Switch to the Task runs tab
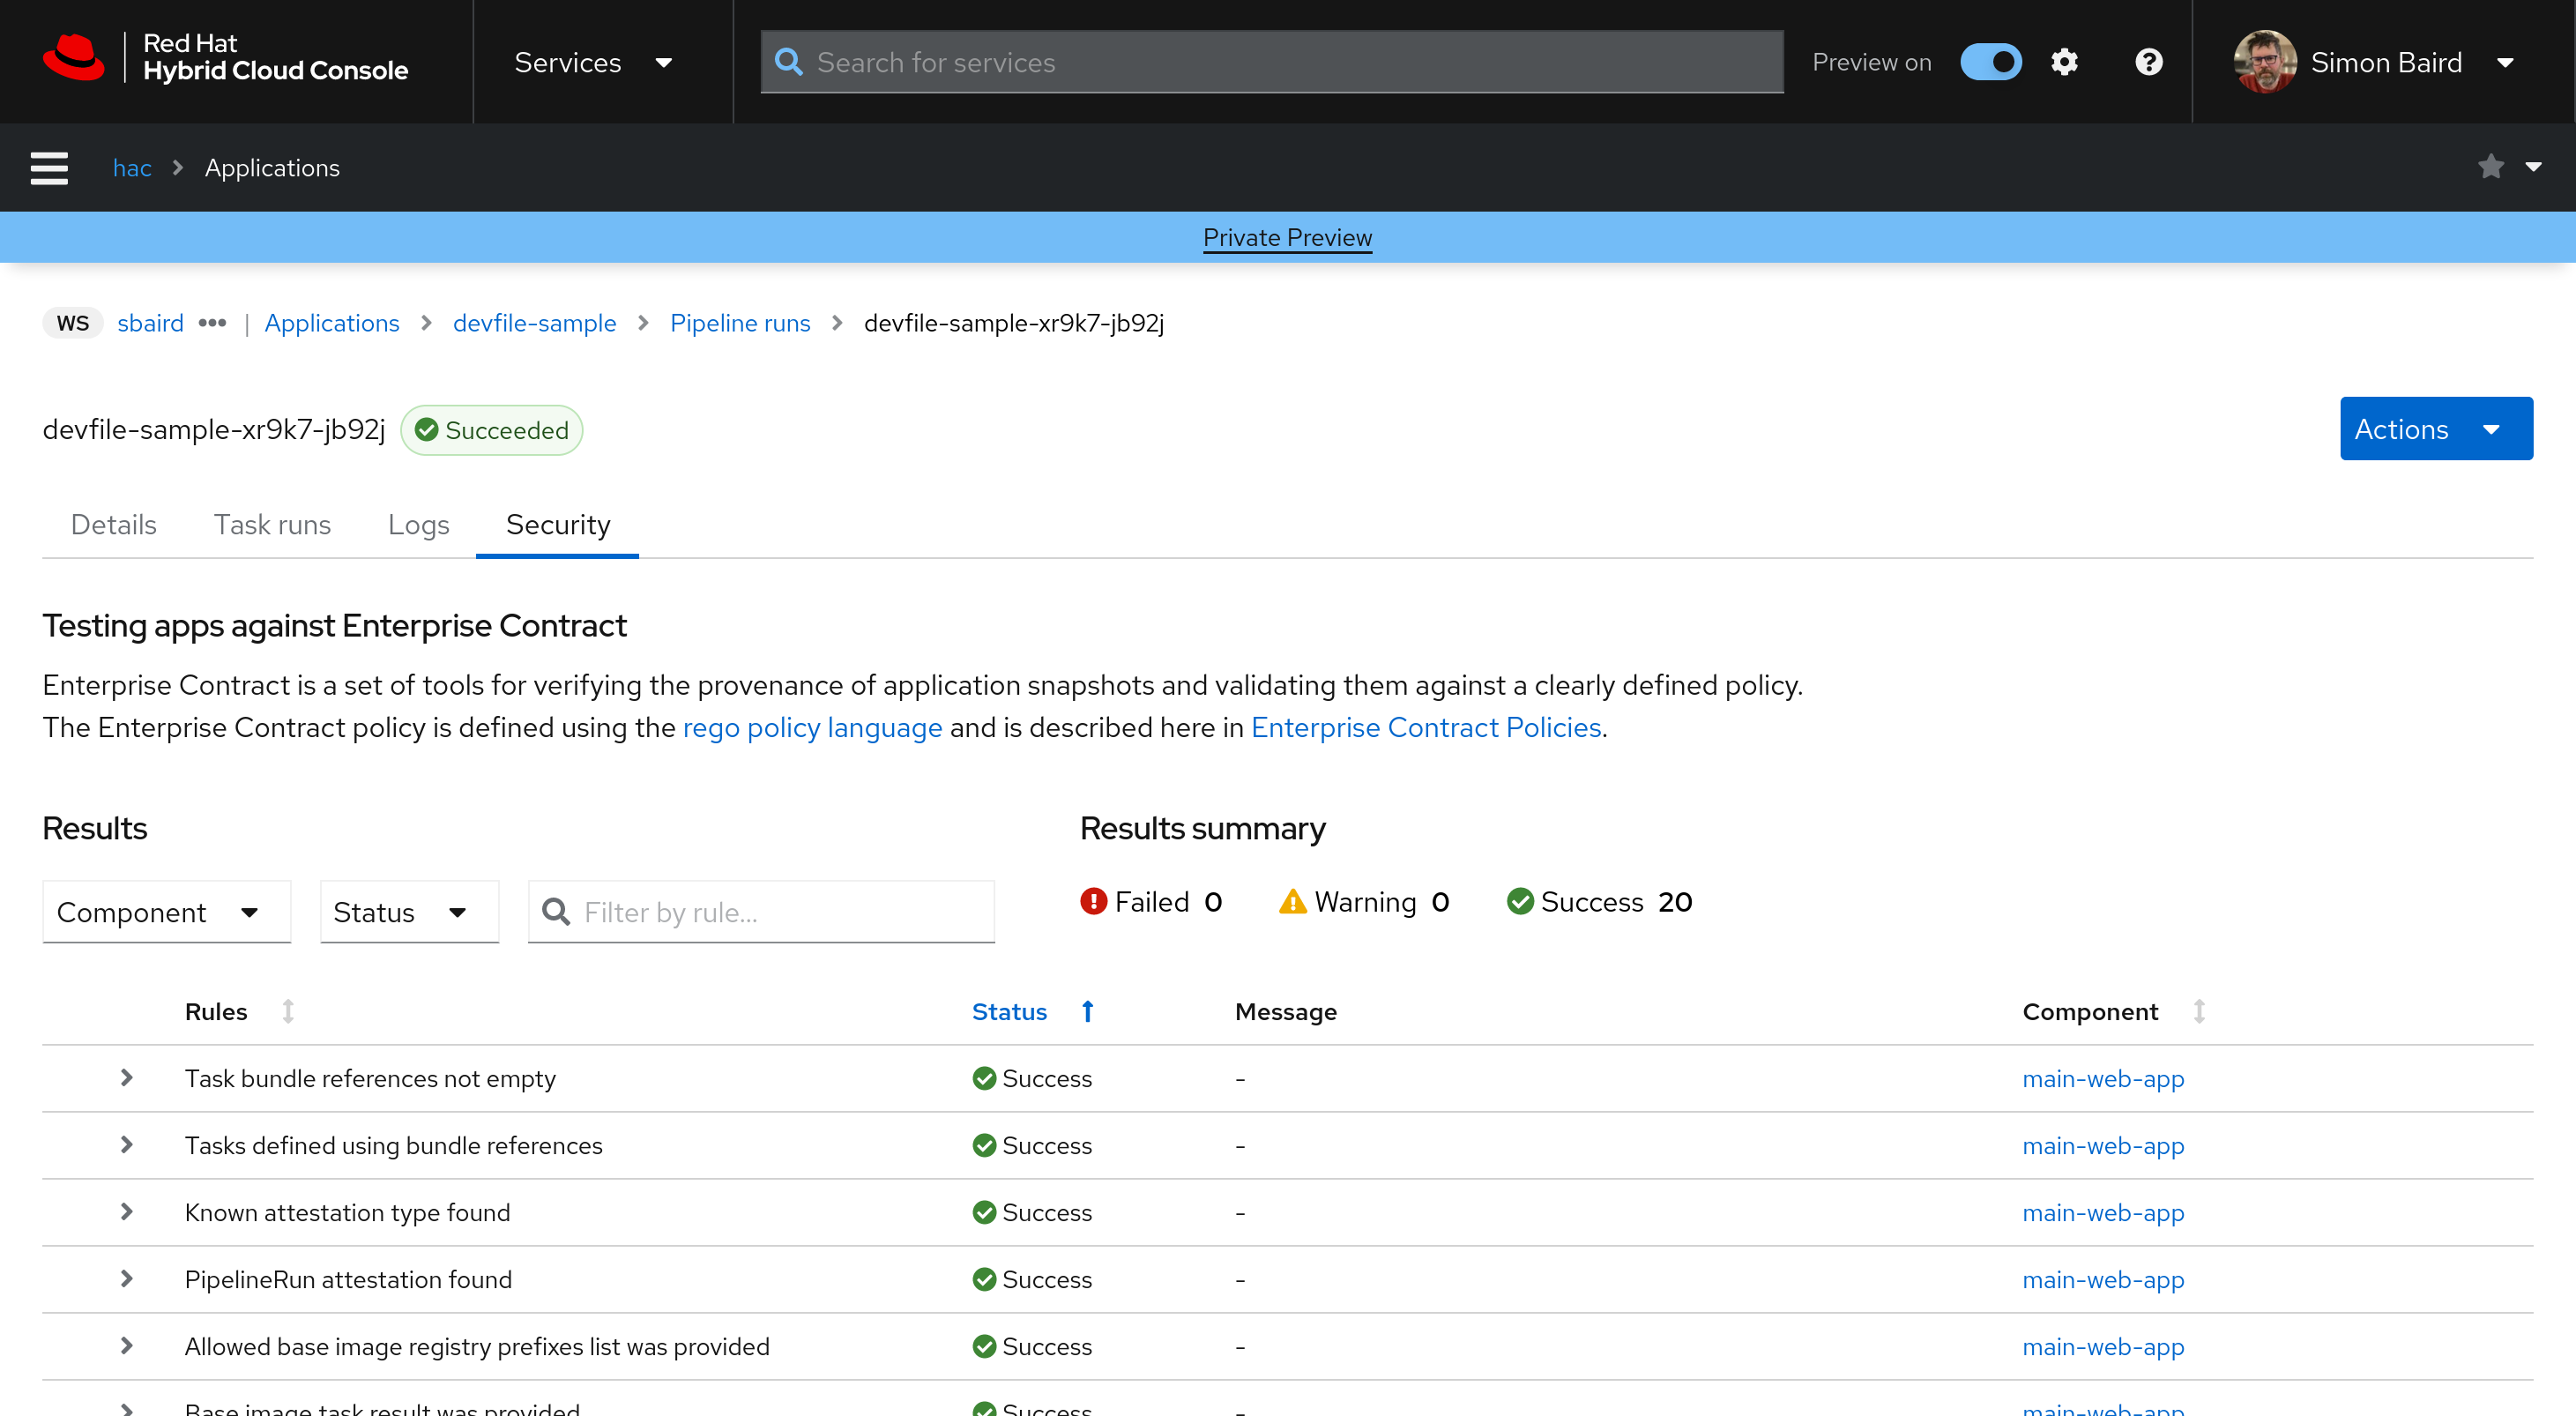Screen dimensions: 2576x1416 272,524
